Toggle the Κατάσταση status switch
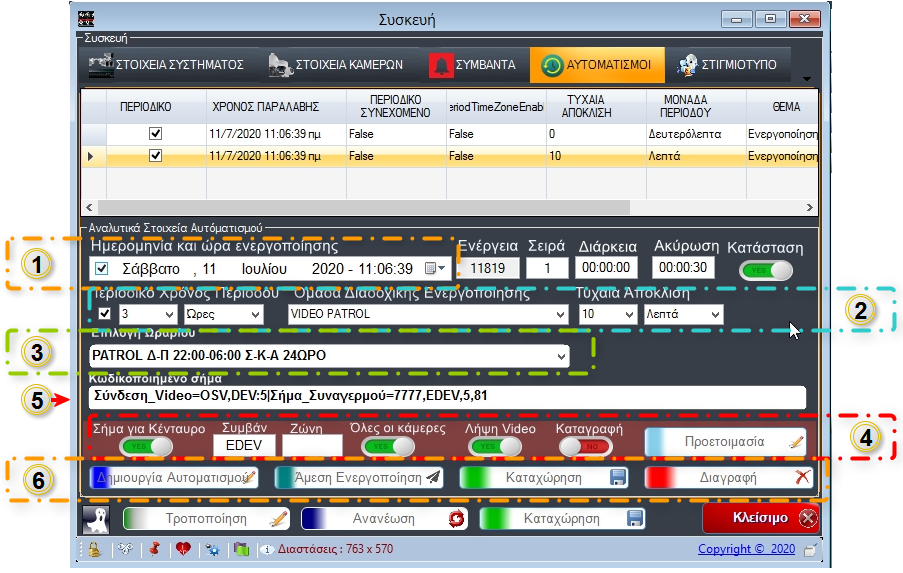The width and height of the screenshot is (903, 573). tap(765, 270)
